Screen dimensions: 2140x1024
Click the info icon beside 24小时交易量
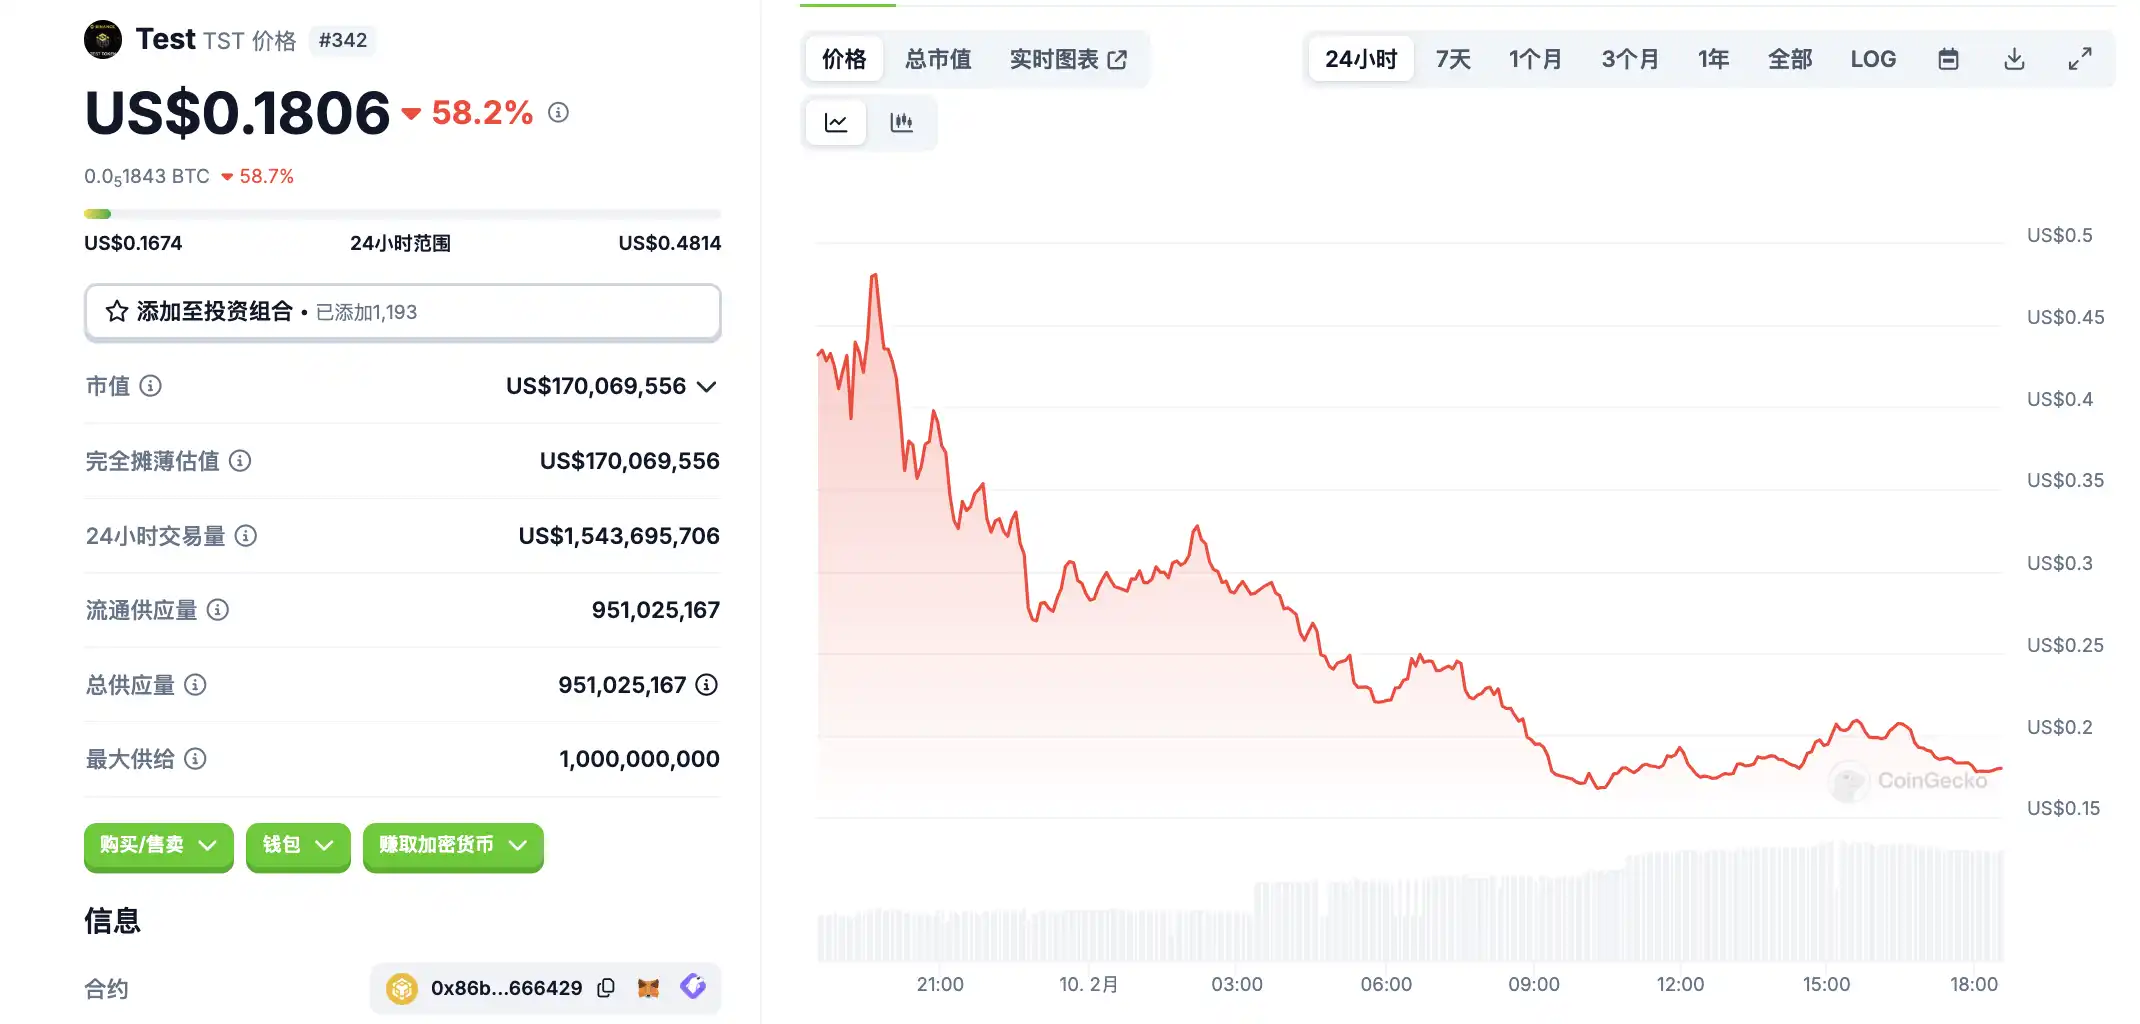(x=246, y=536)
